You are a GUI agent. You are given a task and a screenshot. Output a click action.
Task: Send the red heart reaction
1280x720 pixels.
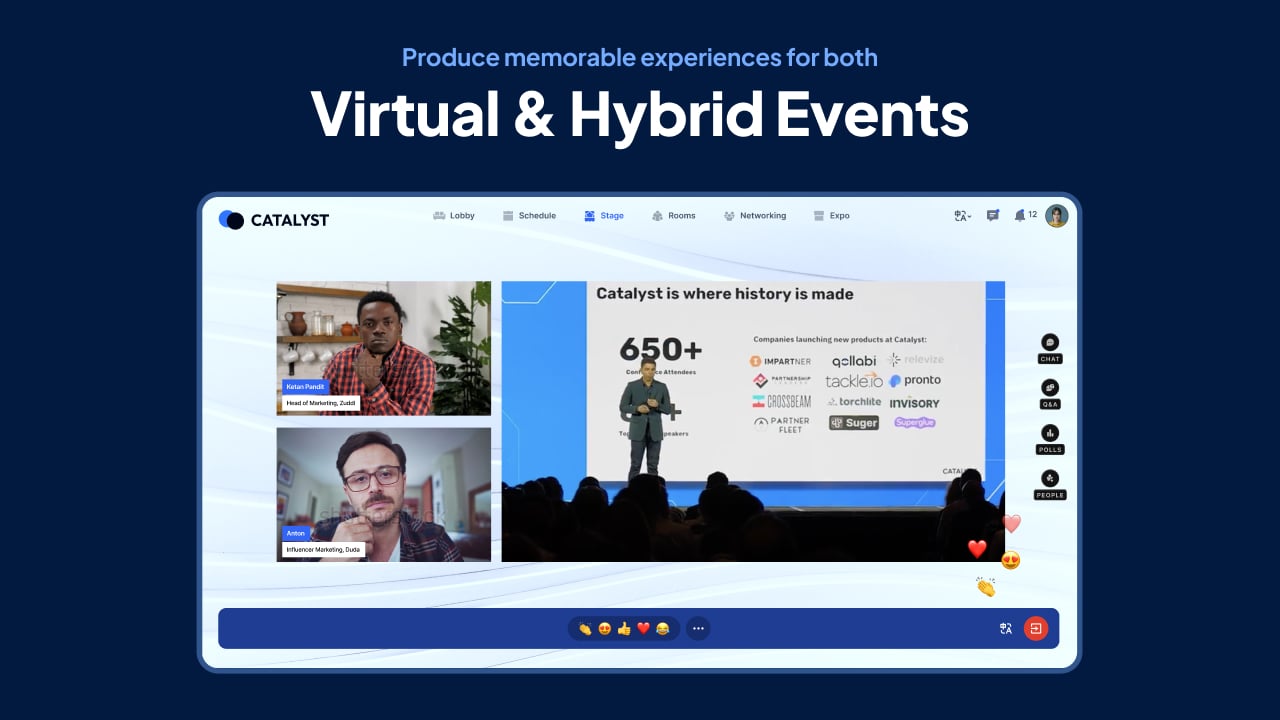tap(643, 629)
